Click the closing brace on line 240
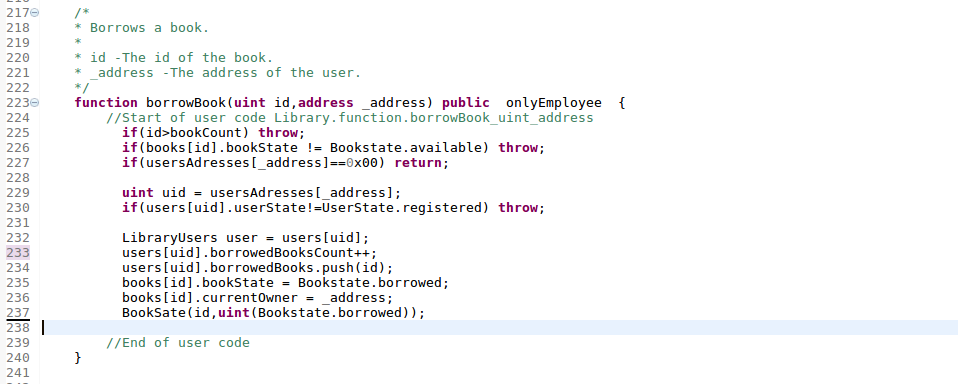 (78, 358)
